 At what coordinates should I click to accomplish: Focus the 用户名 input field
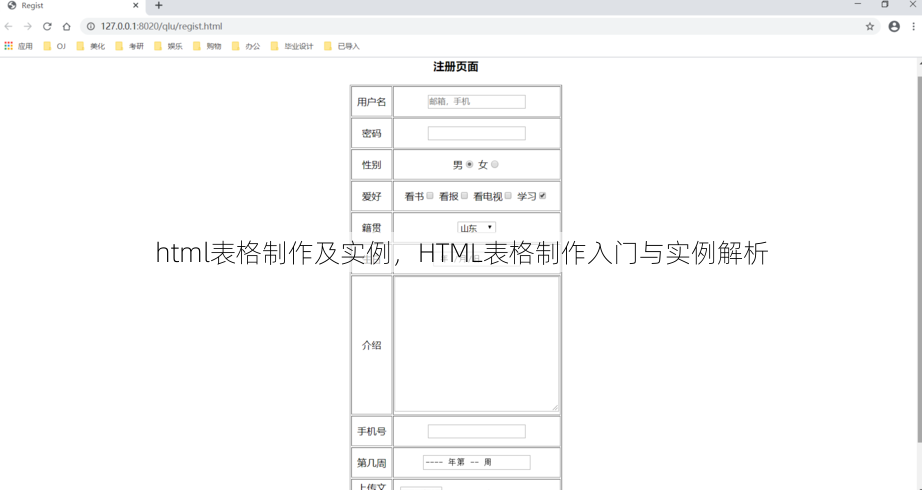(476, 102)
